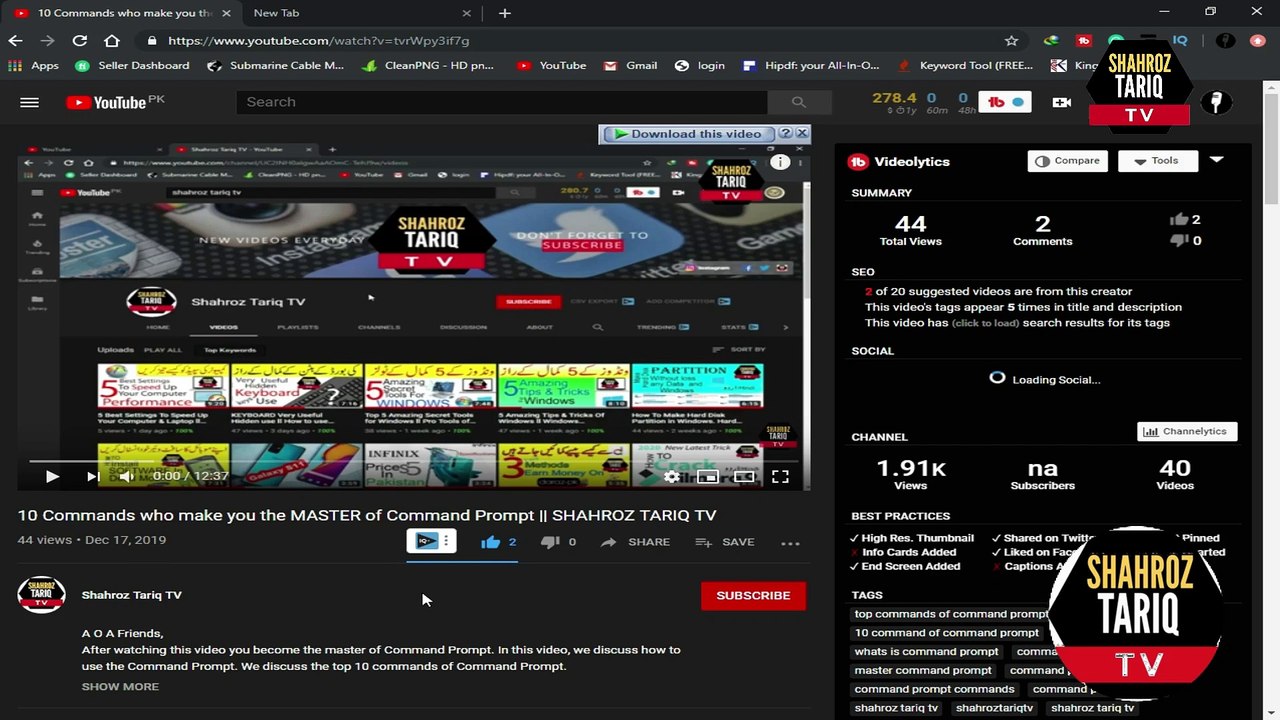Switch to miniplayer mode
The width and height of the screenshot is (1280, 720).
pos(708,477)
